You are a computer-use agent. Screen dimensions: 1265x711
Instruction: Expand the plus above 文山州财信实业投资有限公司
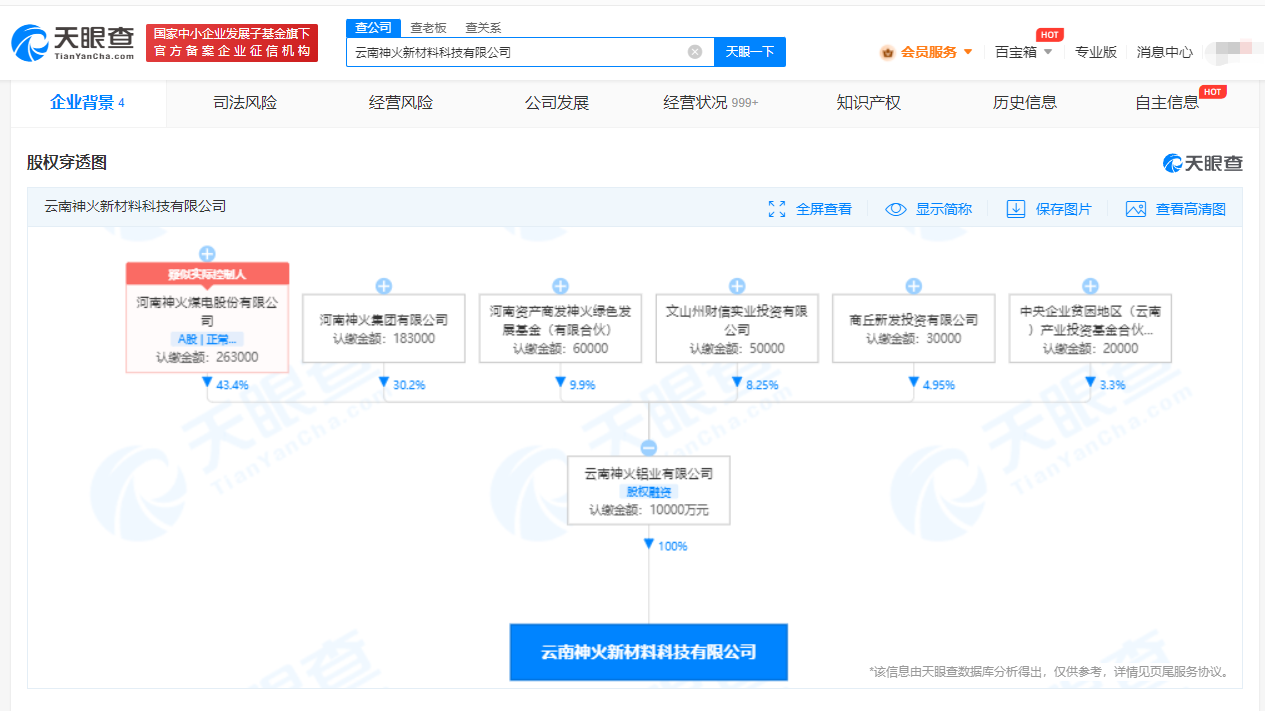737,286
